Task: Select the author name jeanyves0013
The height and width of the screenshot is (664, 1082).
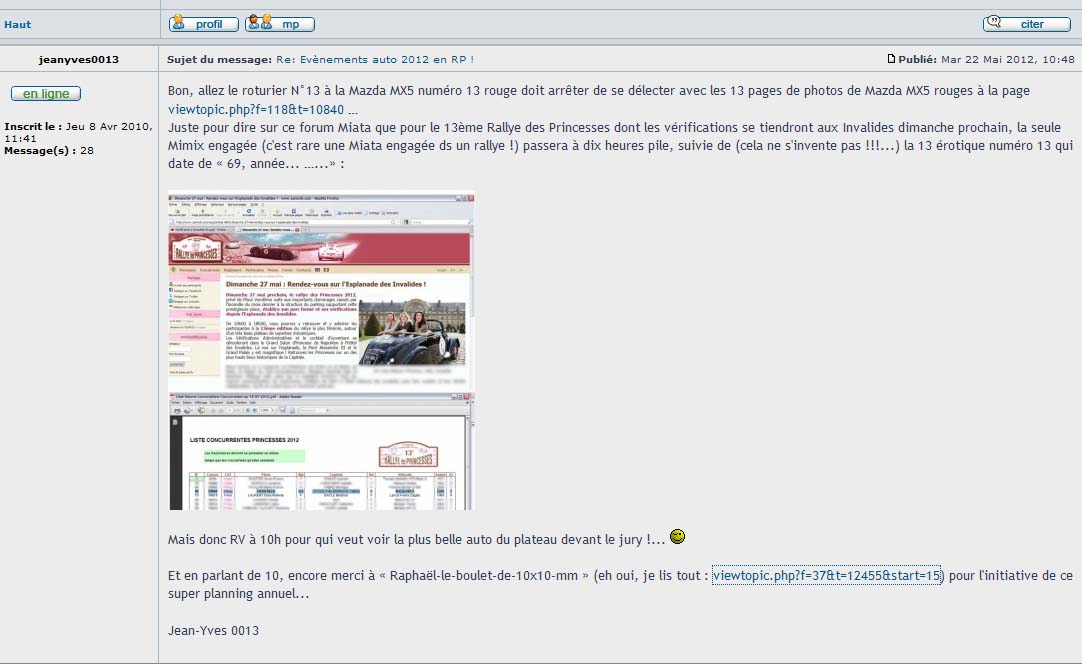Action: click(x=79, y=59)
